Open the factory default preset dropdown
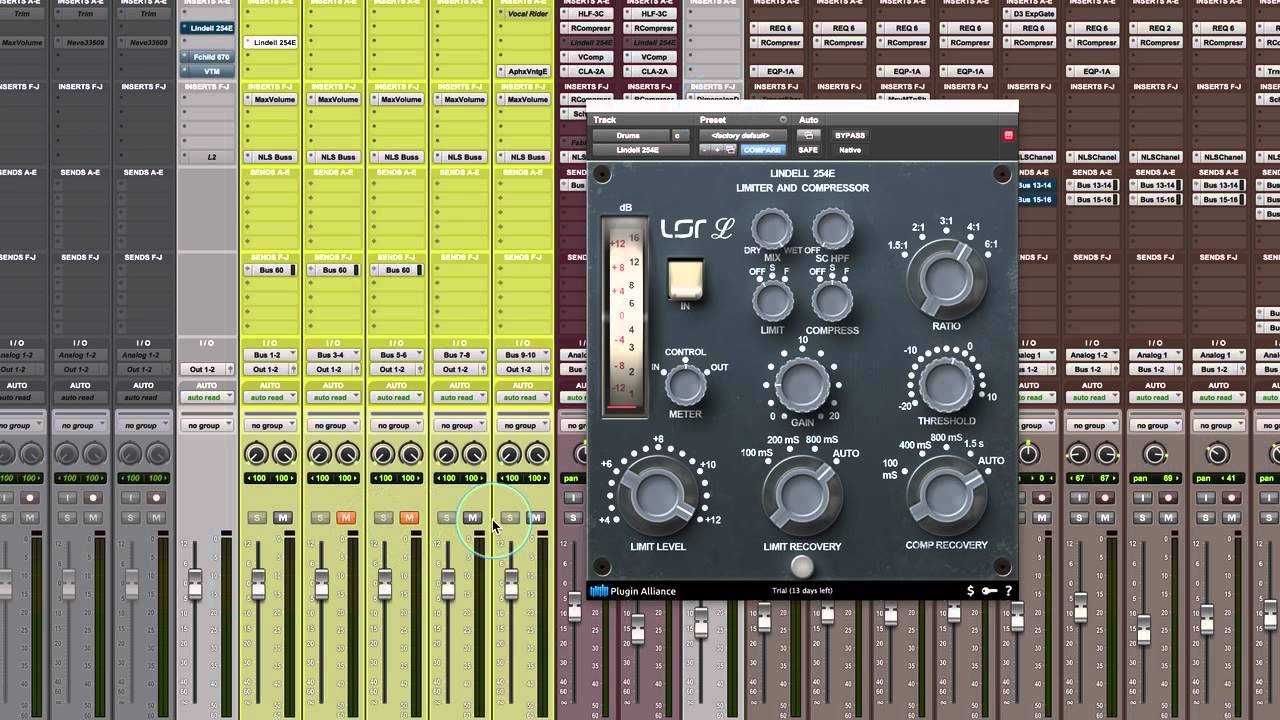The height and width of the screenshot is (720, 1280). click(741, 135)
